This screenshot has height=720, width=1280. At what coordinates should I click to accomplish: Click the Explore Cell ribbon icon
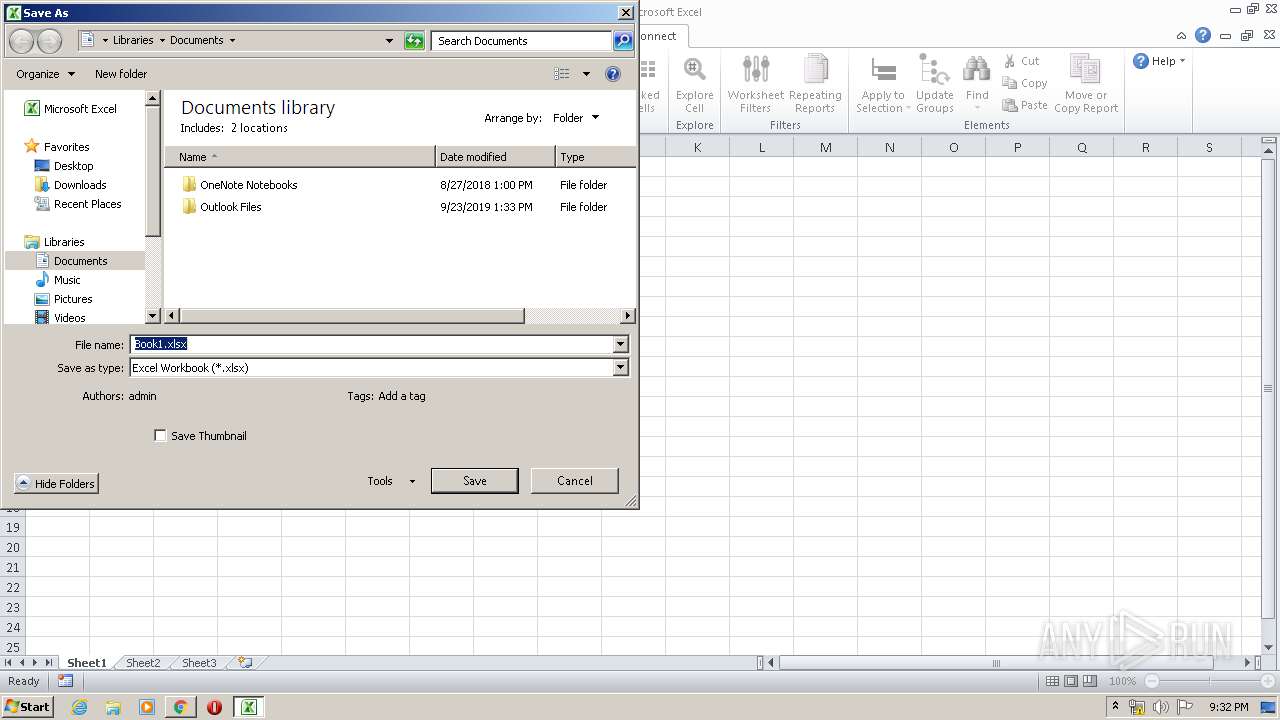click(694, 85)
